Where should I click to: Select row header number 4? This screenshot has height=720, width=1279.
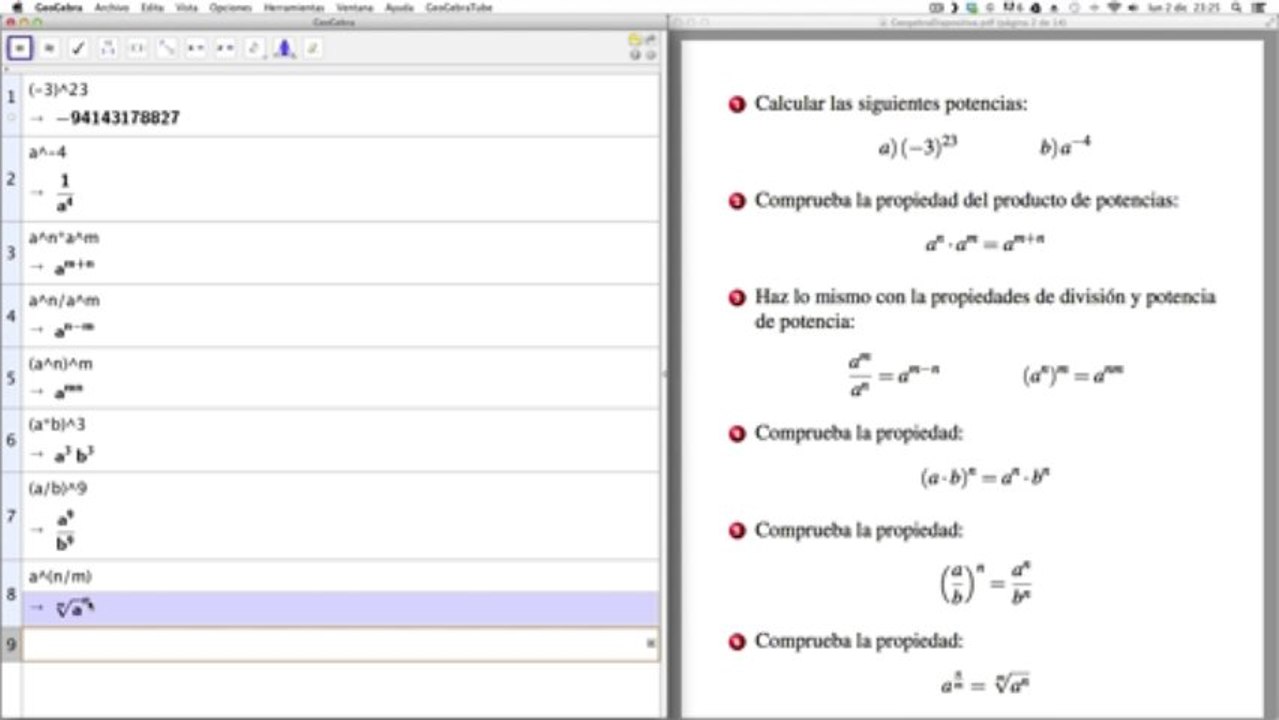coord(12,316)
